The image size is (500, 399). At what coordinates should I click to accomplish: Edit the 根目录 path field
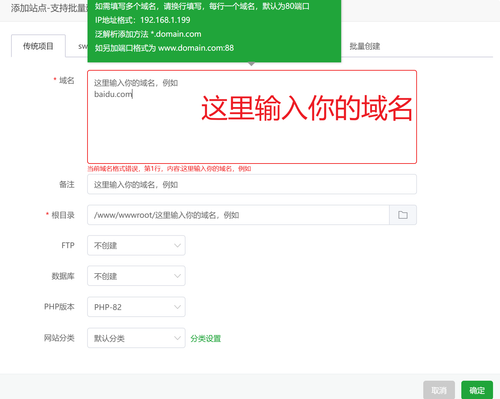pyautogui.click(x=238, y=215)
